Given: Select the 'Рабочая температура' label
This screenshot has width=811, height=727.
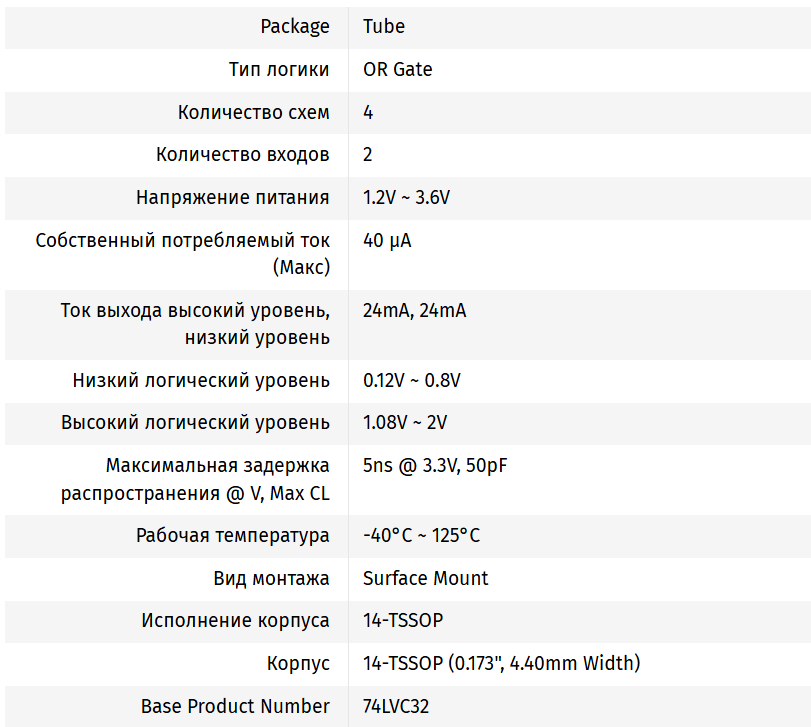Looking at the screenshot, I should 232,536.
